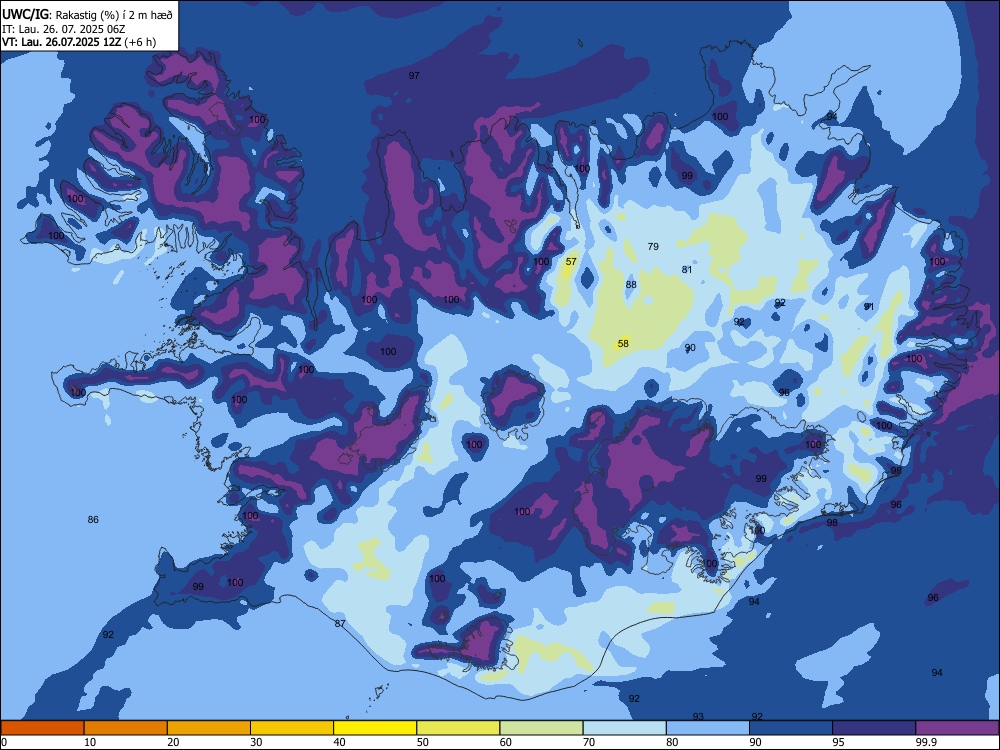Select the light blue 80–90 legend swatch
The image size is (1000, 750).
(x=708, y=728)
